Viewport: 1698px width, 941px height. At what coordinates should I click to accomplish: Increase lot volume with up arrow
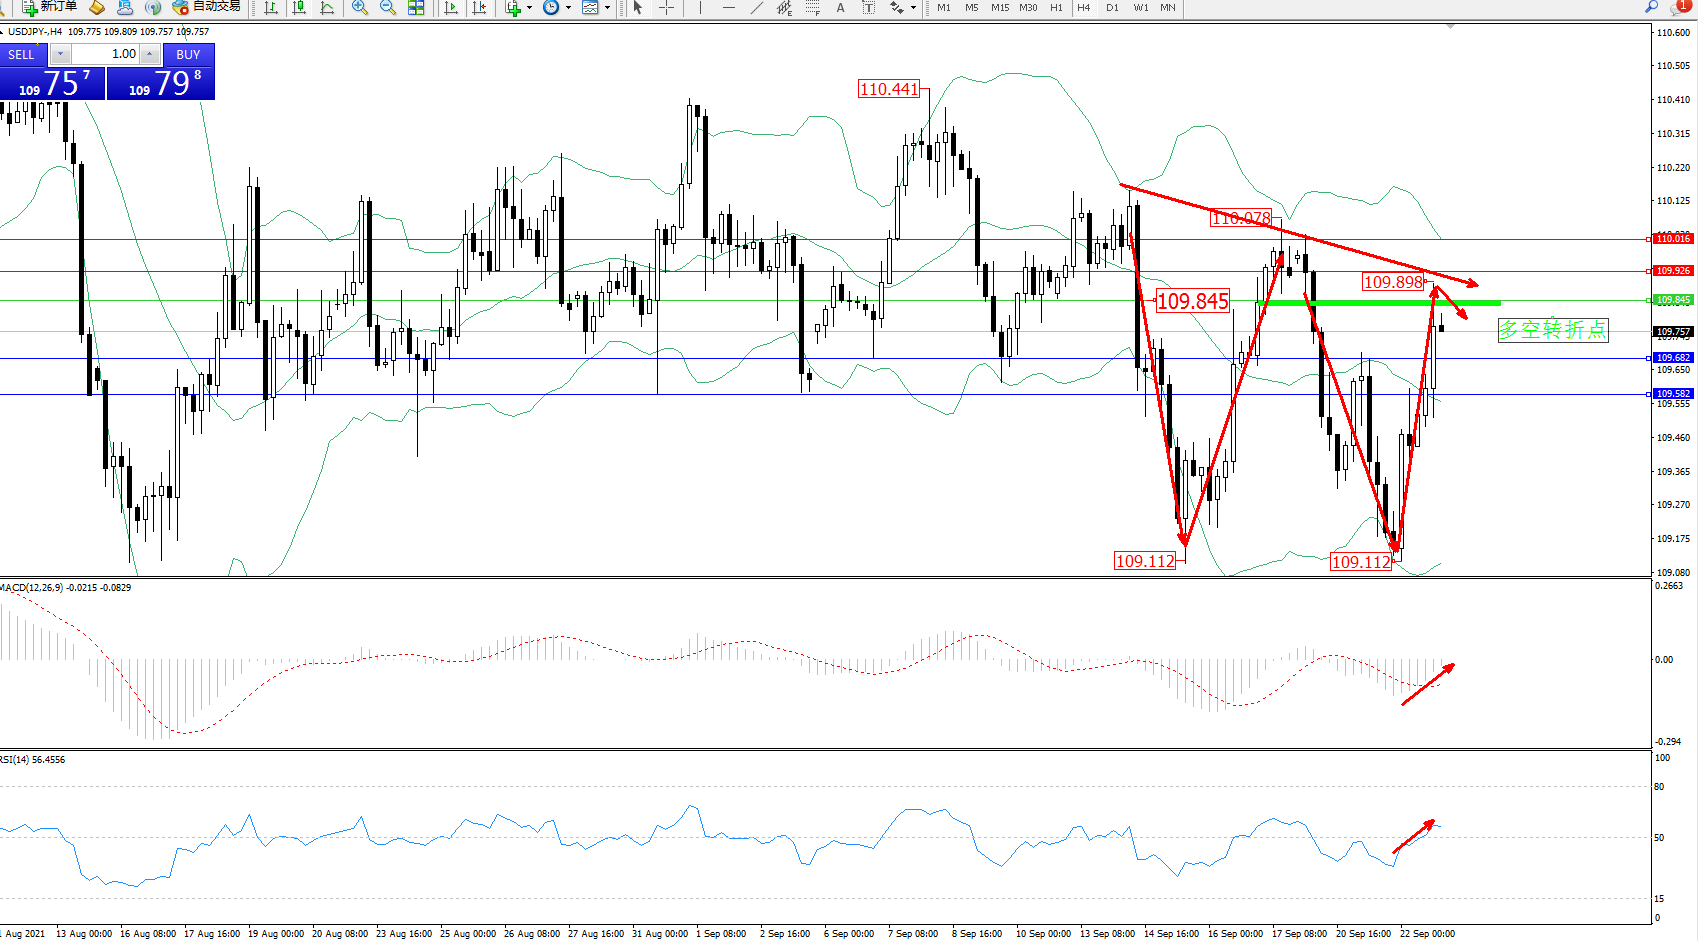[150, 54]
